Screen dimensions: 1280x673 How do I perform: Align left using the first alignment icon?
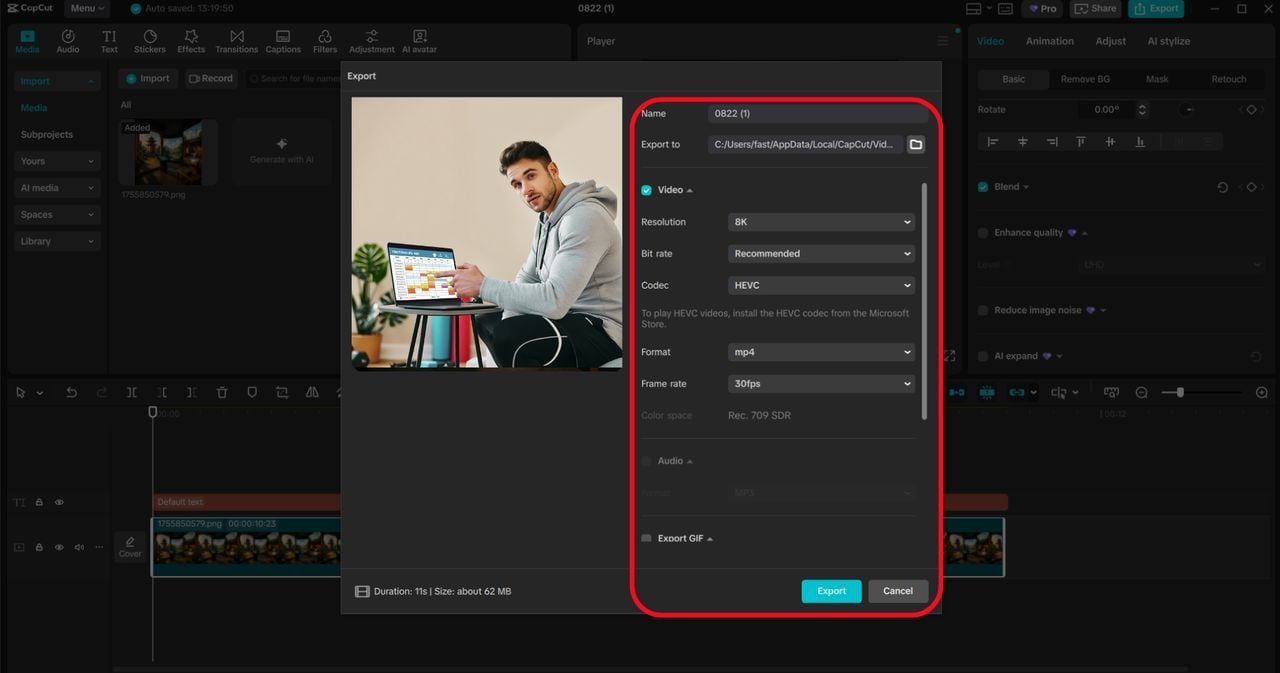[993, 142]
